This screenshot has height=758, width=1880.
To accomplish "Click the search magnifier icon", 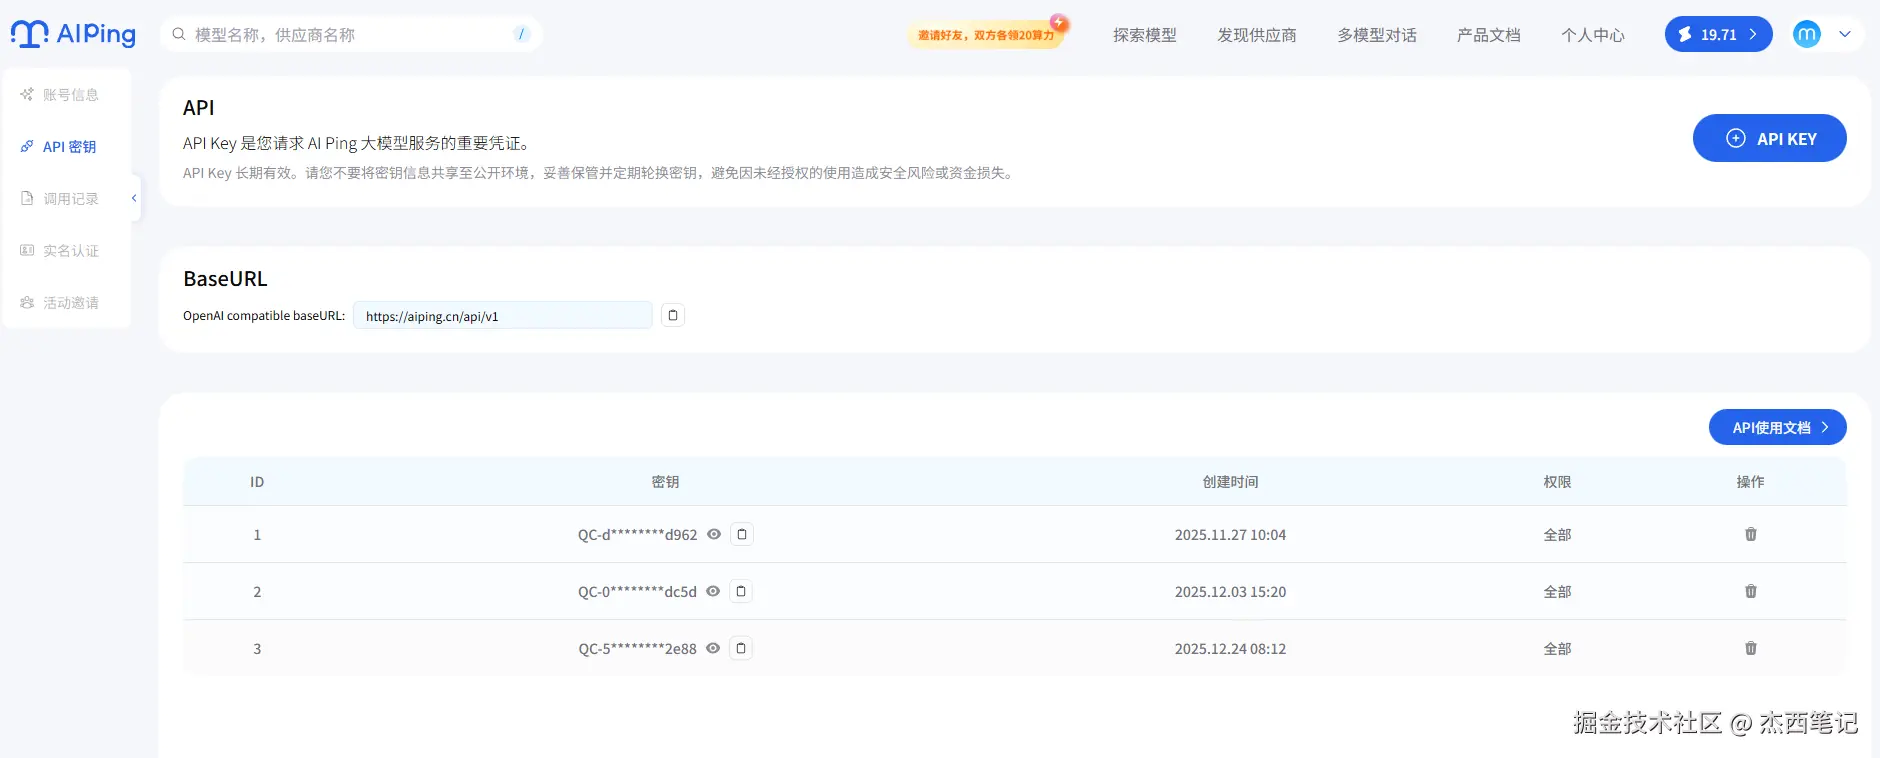I will [179, 34].
